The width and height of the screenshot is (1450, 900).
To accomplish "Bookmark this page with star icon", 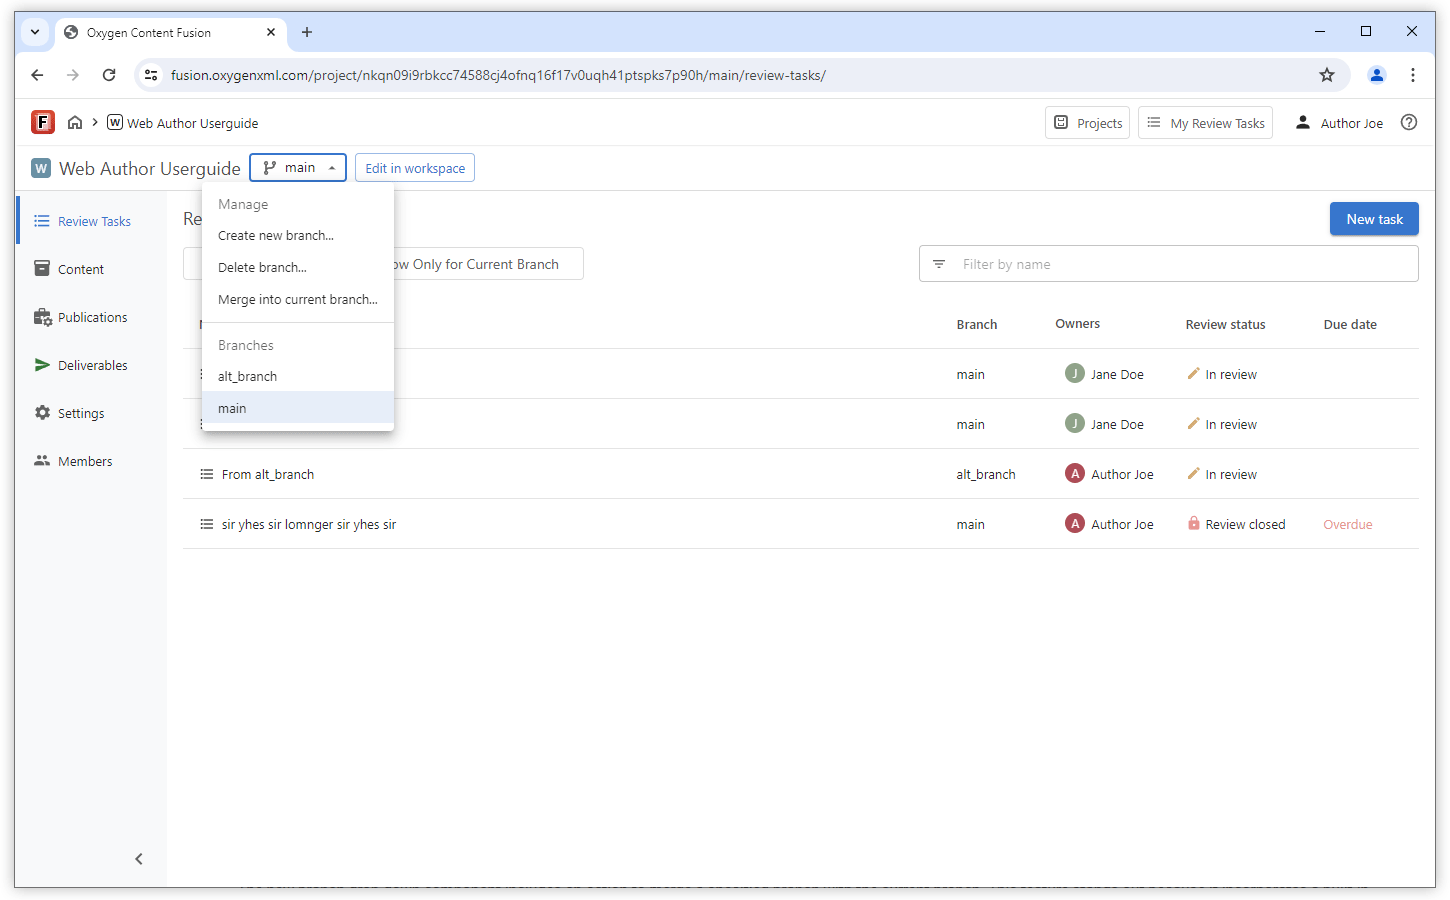I will (x=1327, y=75).
